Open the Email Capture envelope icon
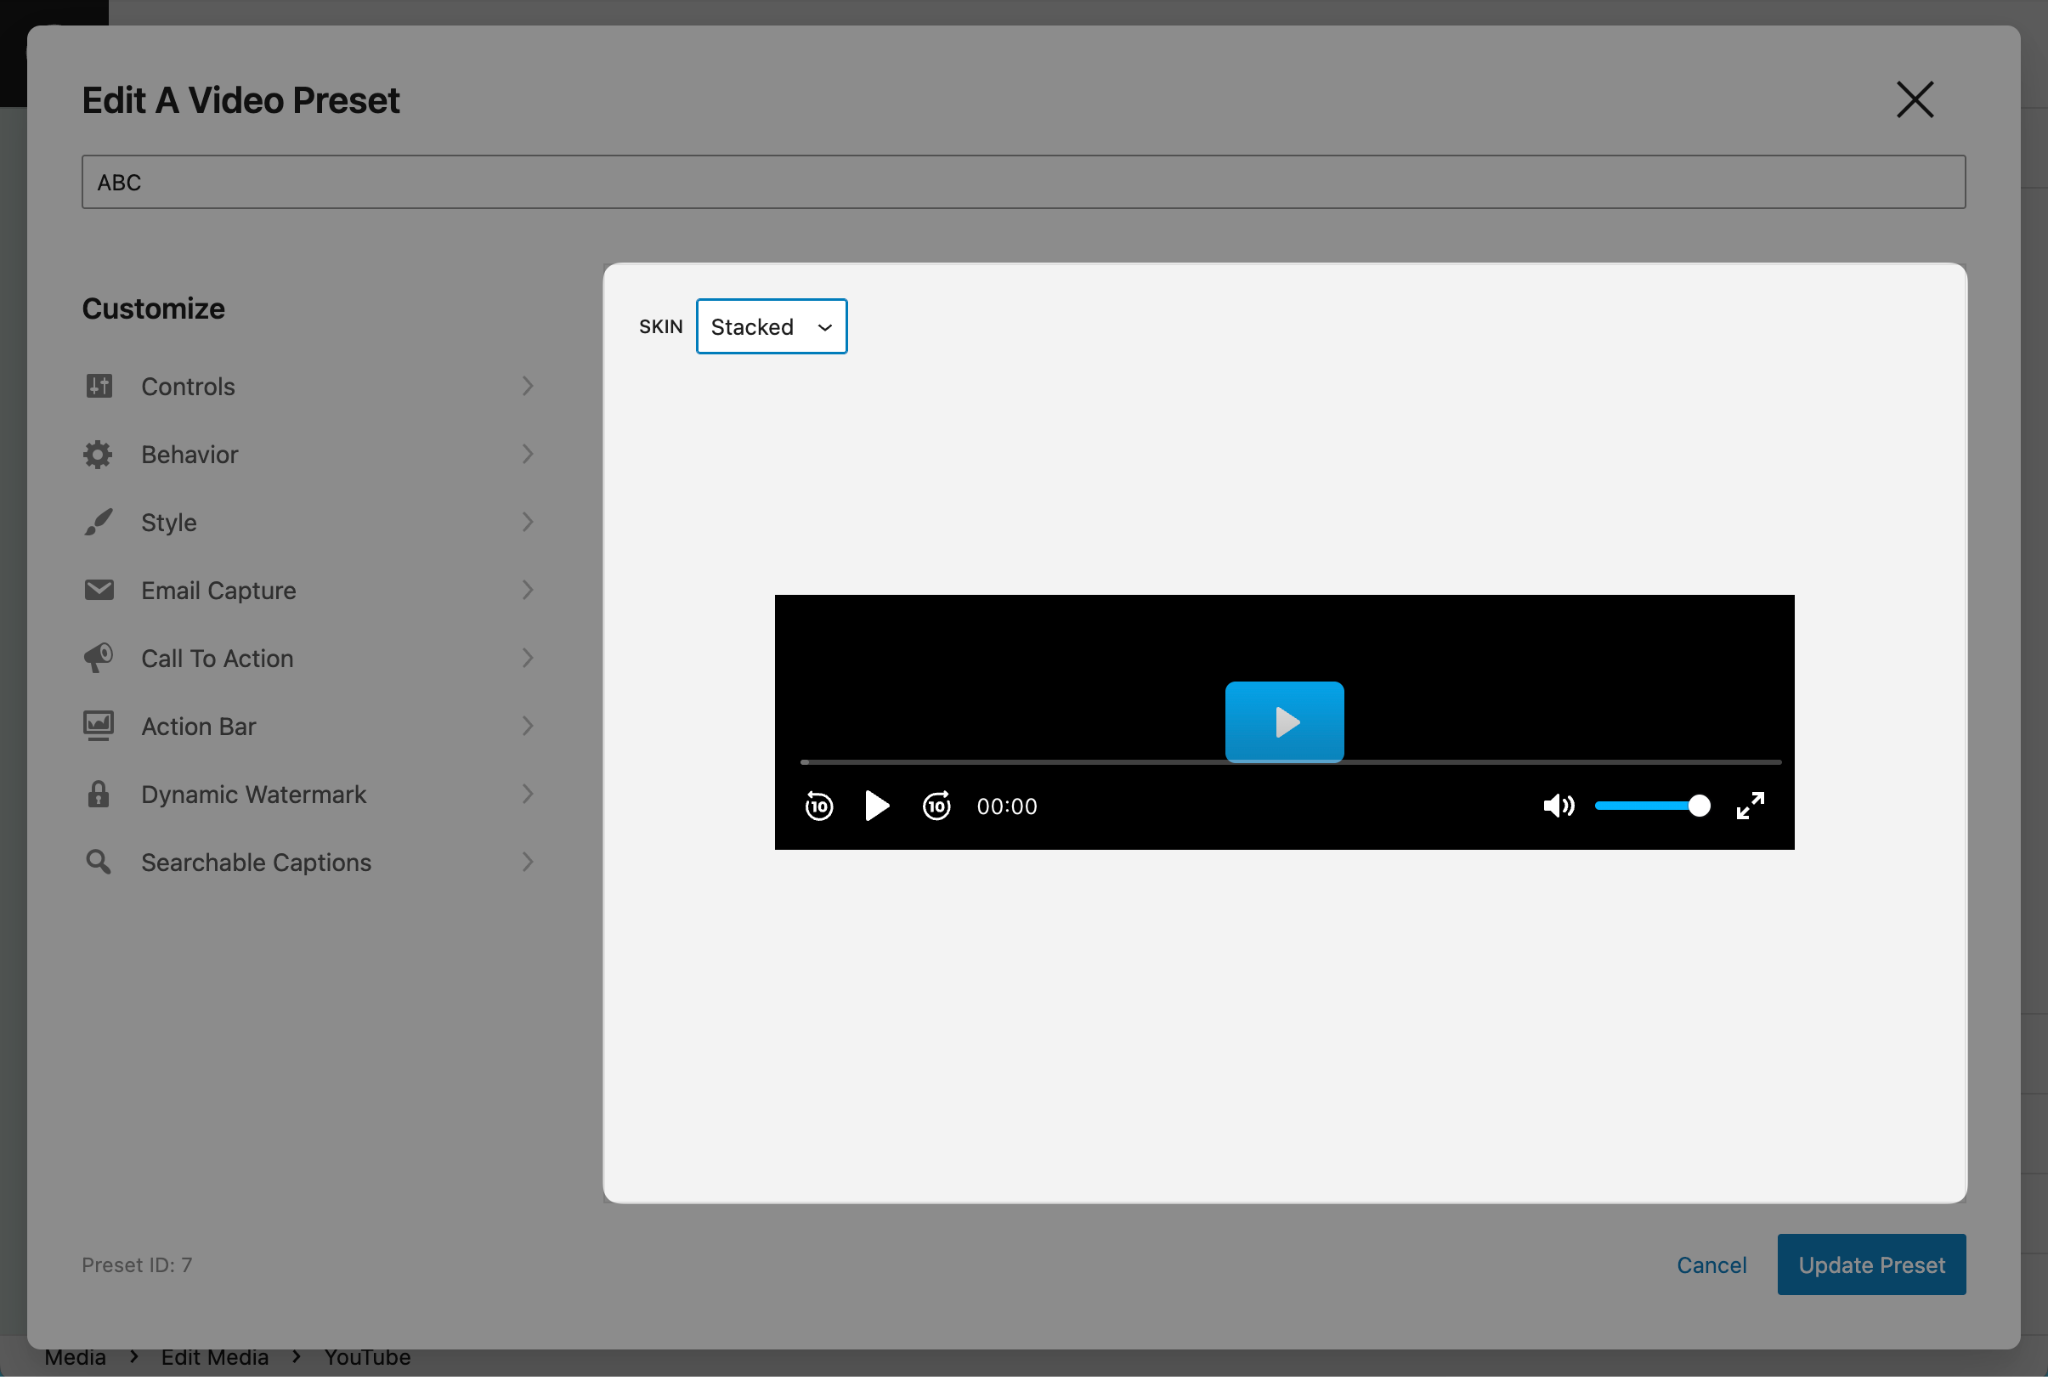Image resolution: width=2048 pixels, height=1377 pixels. pos(99,590)
